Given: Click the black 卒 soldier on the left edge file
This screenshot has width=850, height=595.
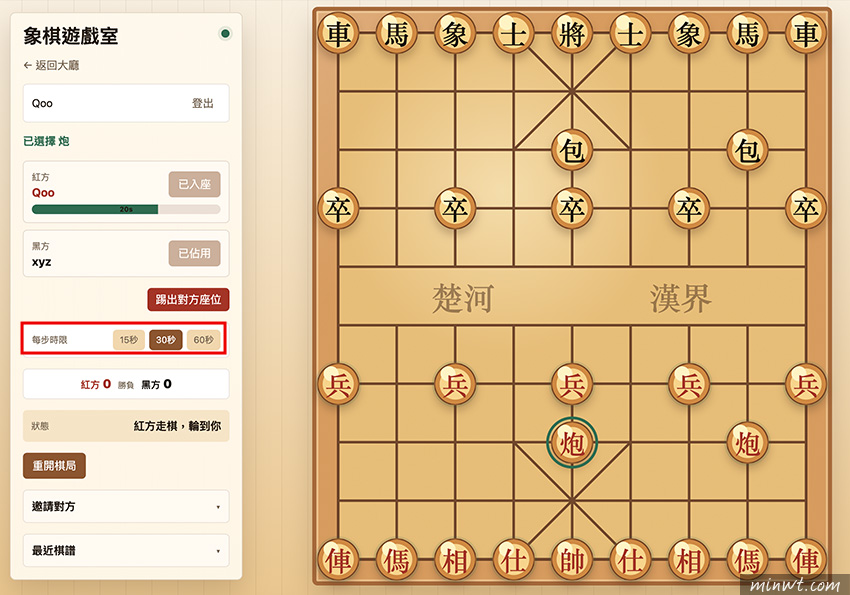Looking at the screenshot, I should click(x=338, y=209).
